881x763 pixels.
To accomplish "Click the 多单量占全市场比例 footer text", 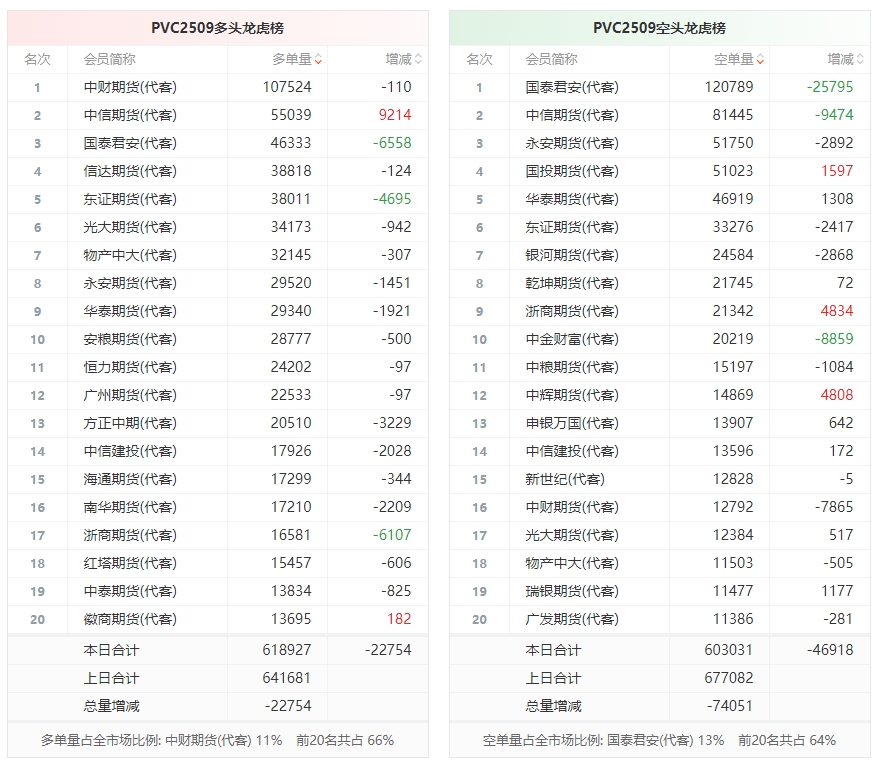I will point(217,741).
